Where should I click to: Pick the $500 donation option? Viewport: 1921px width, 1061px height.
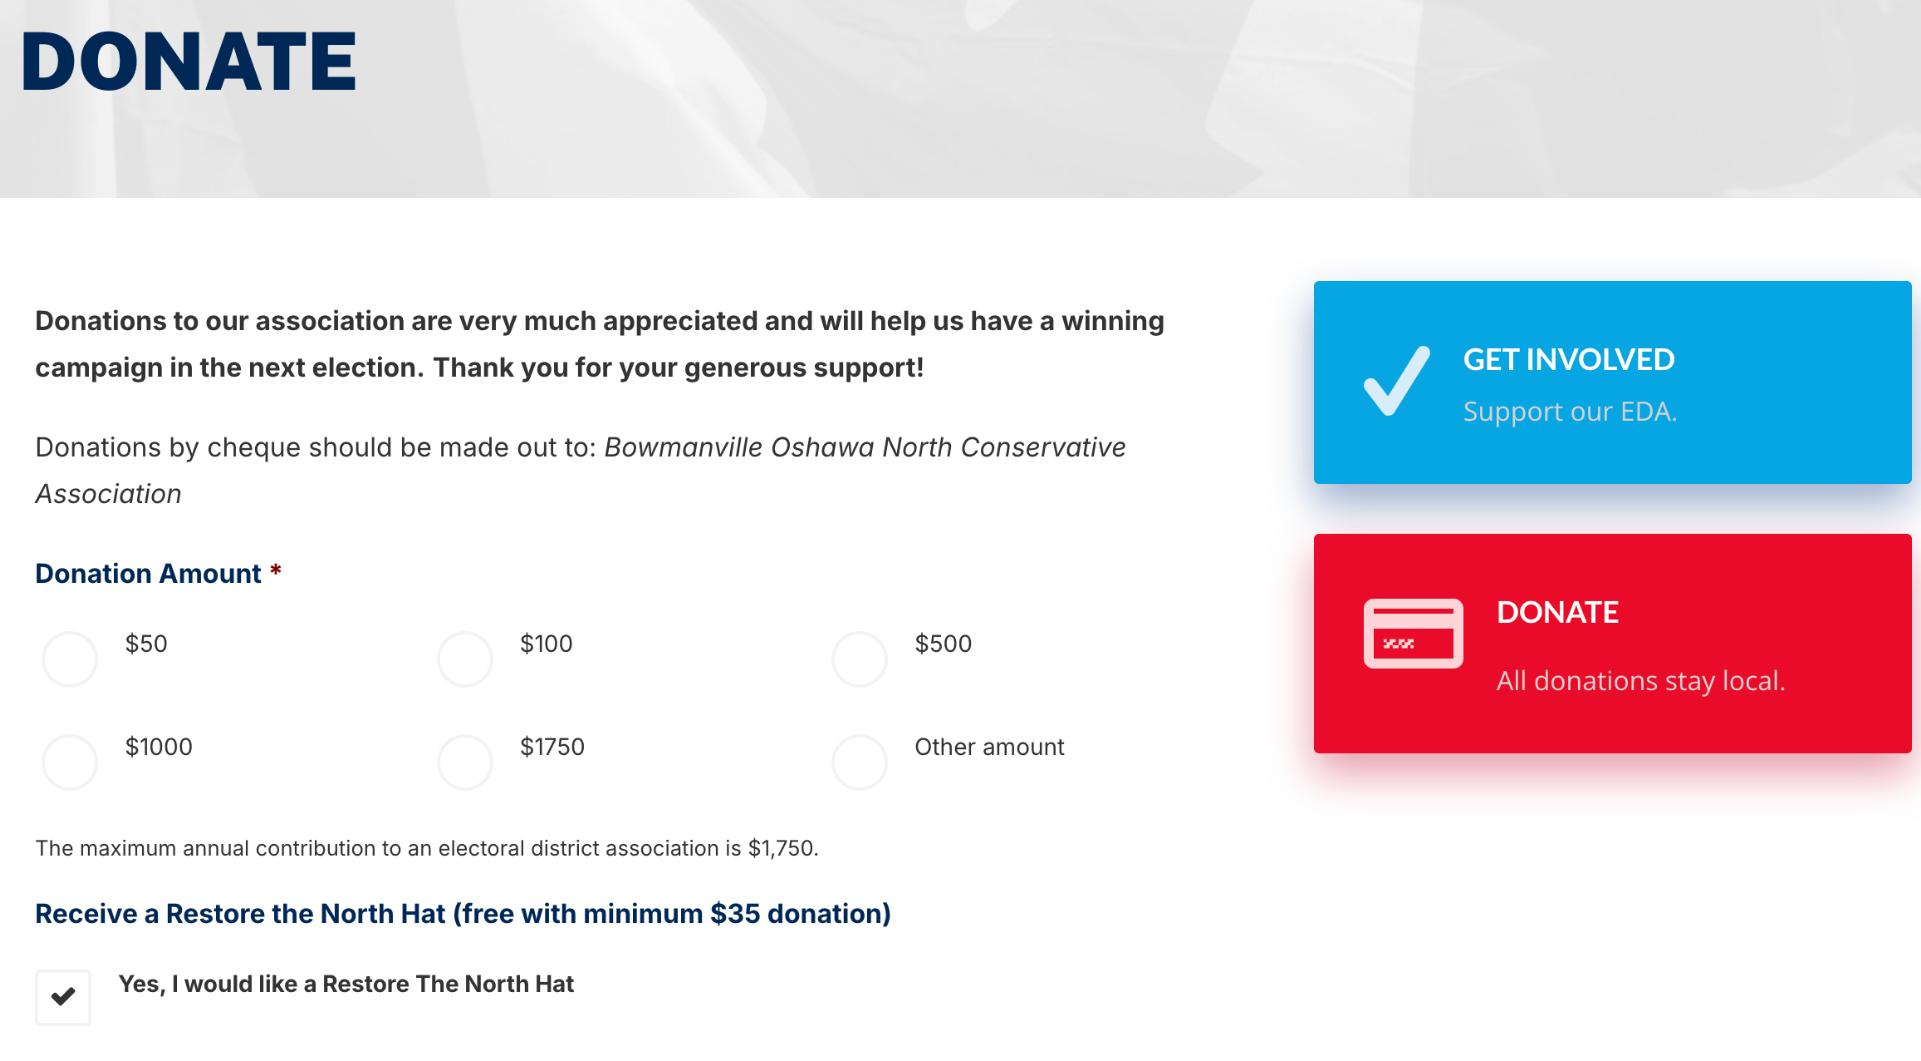point(860,659)
